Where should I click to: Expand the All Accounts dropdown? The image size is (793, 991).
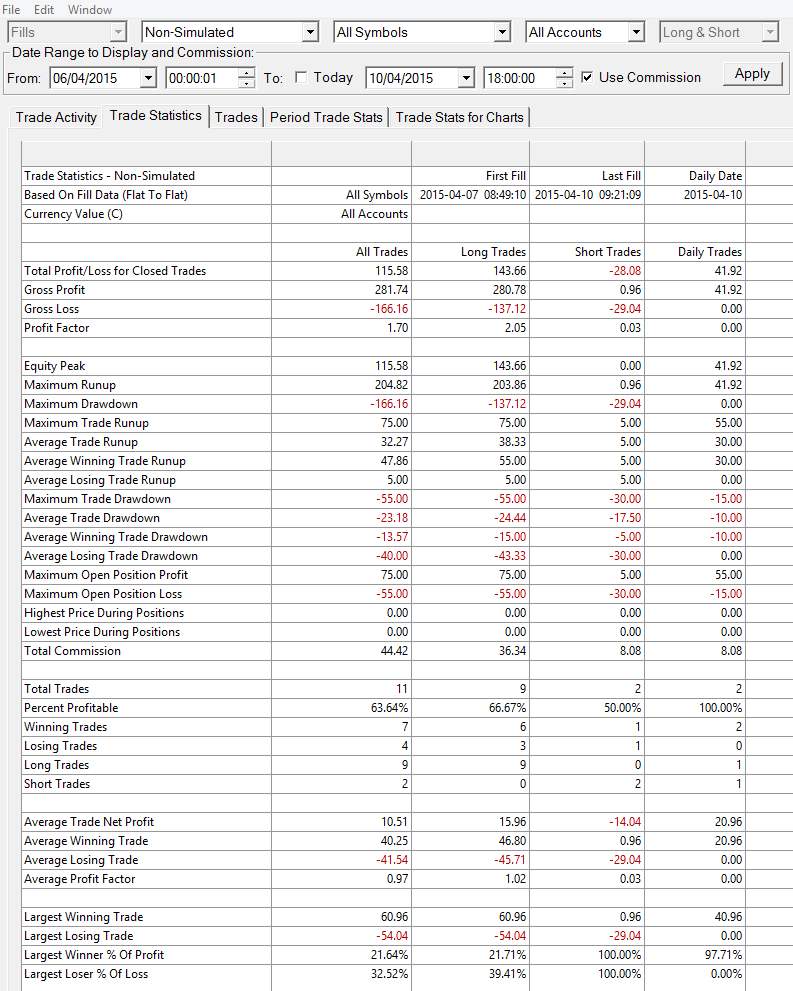point(636,32)
